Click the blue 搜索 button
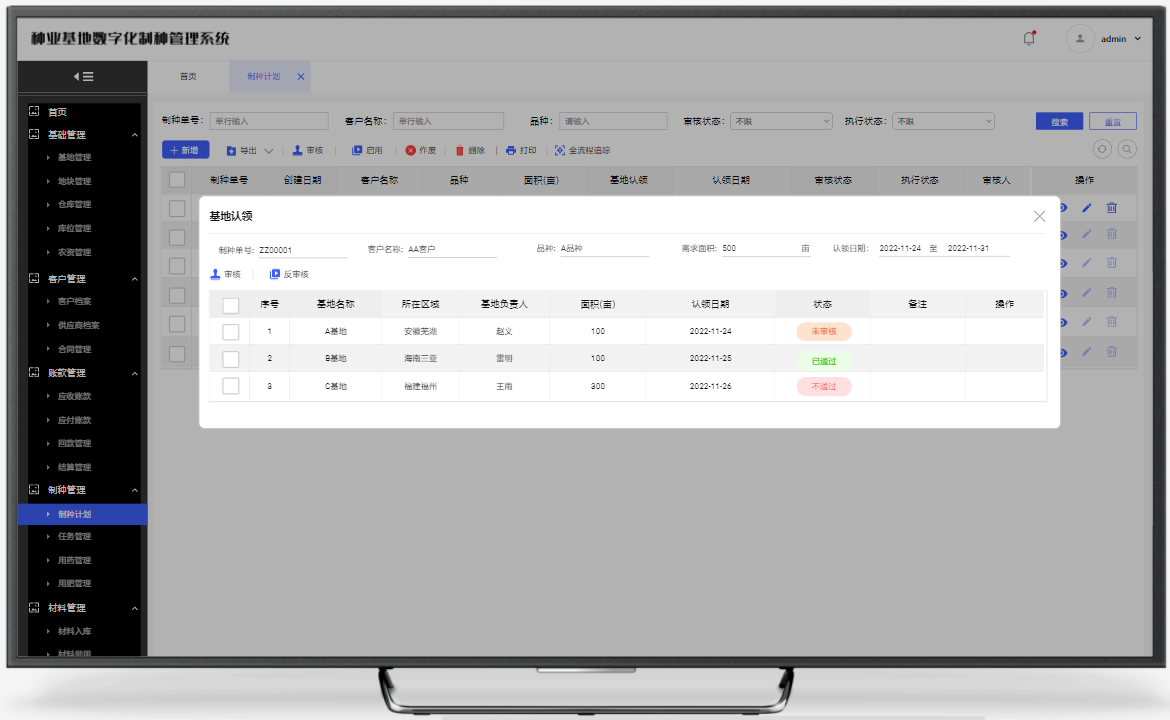The height and width of the screenshot is (720, 1170). point(1059,122)
